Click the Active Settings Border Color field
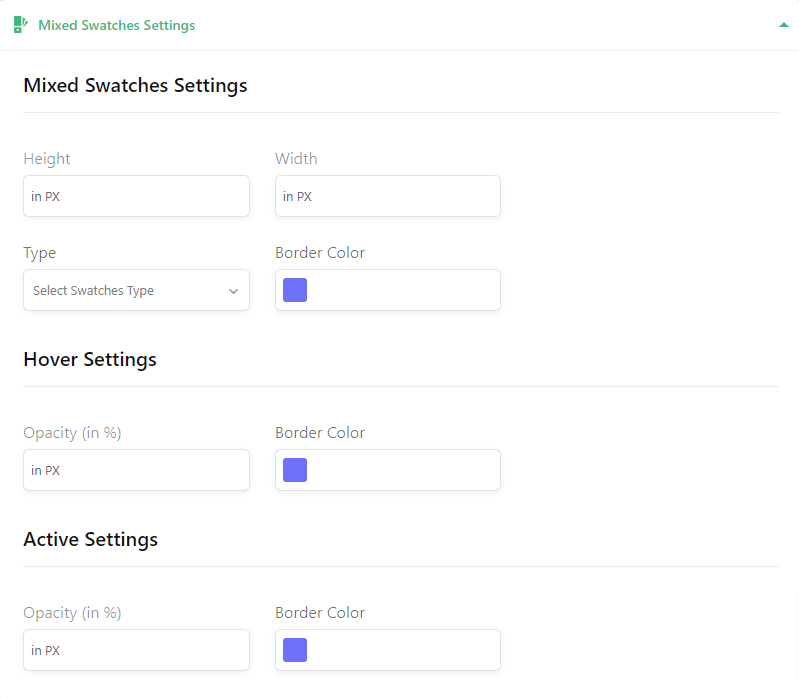The width and height of the screenshot is (799, 699). (x=388, y=650)
